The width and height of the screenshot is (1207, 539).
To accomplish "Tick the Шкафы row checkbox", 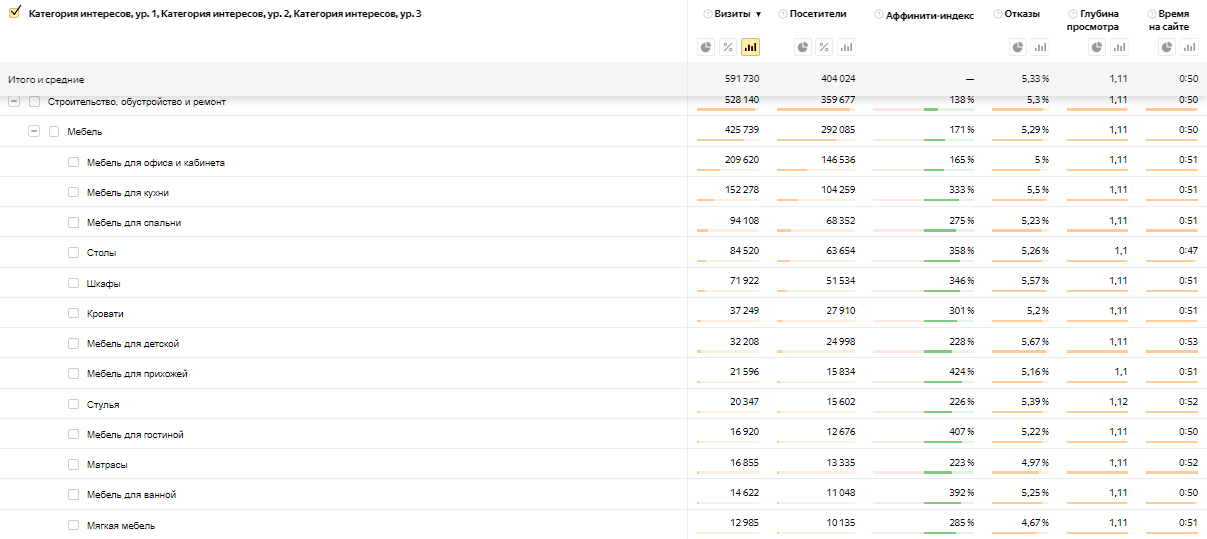I will click(73, 283).
